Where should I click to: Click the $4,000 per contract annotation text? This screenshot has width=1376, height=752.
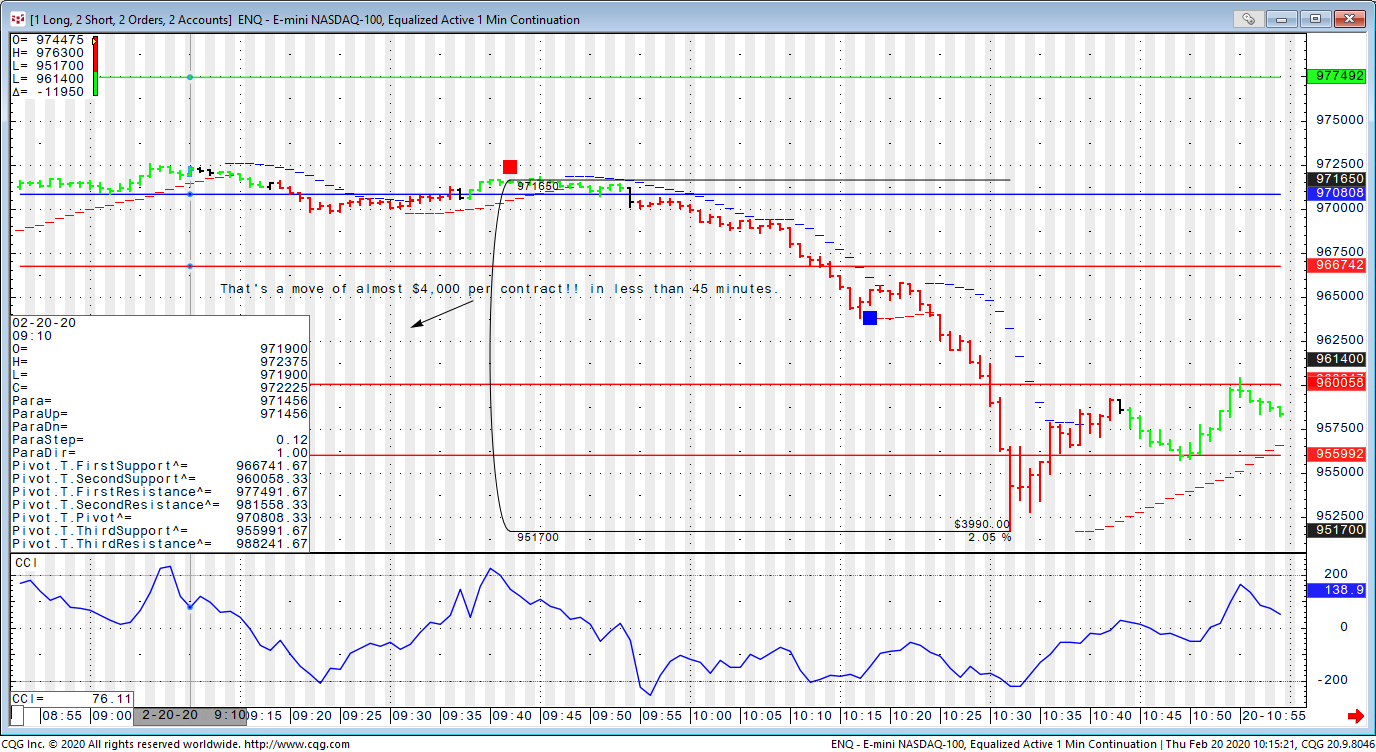[498, 289]
